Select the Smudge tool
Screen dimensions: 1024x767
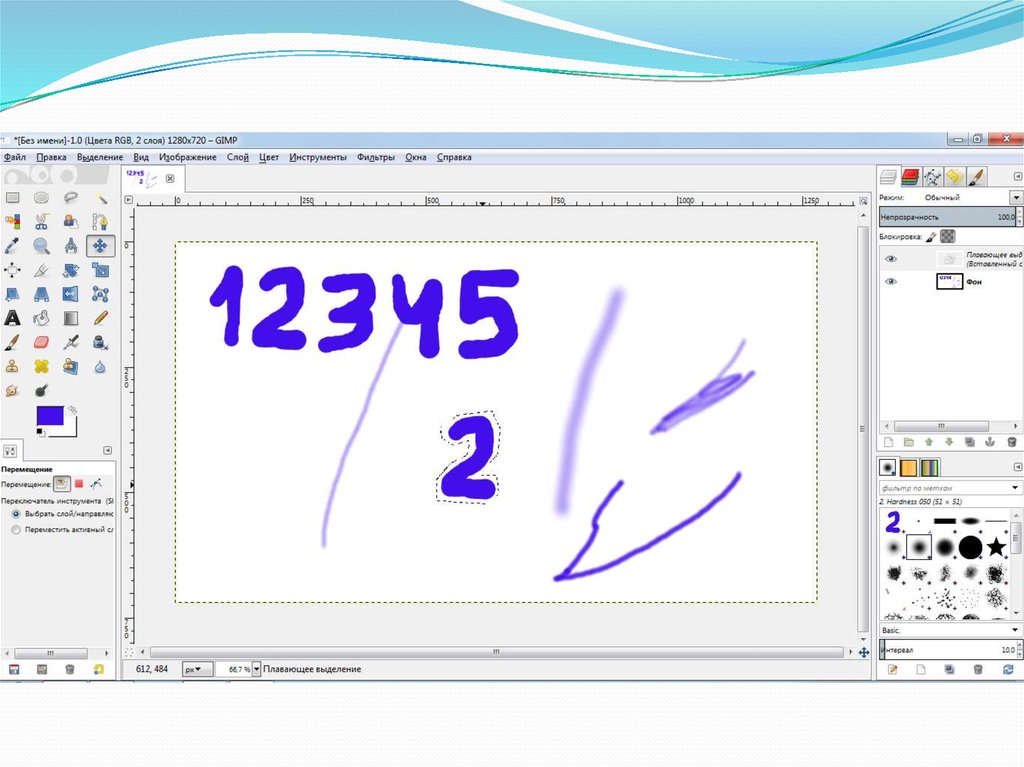(x=12, y=391)
